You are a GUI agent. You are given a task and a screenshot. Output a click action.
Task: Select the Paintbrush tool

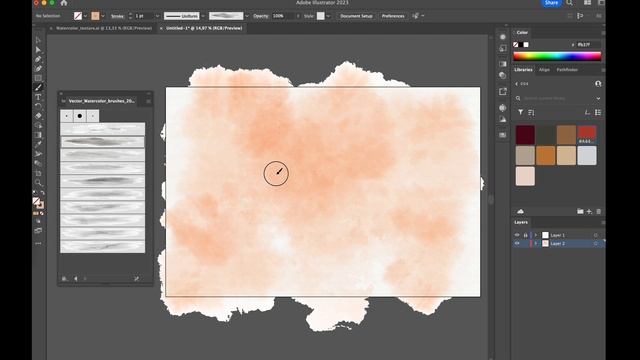point(38,87)
